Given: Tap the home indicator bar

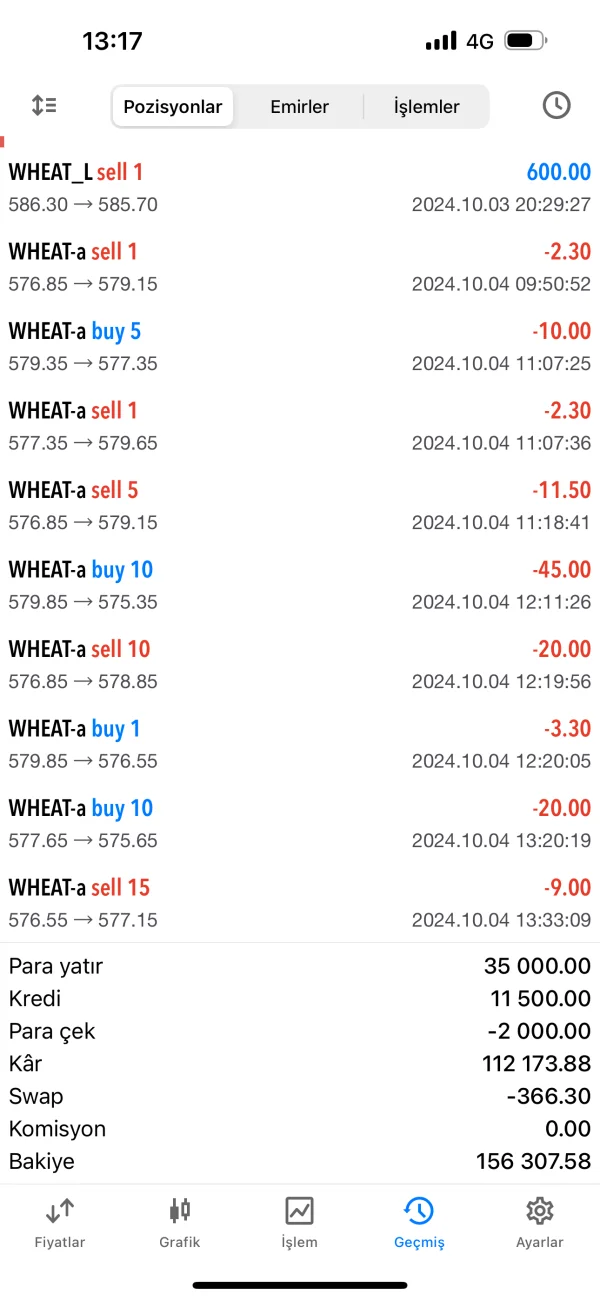Looking at the screenshot, I should tap(300, 1284).
